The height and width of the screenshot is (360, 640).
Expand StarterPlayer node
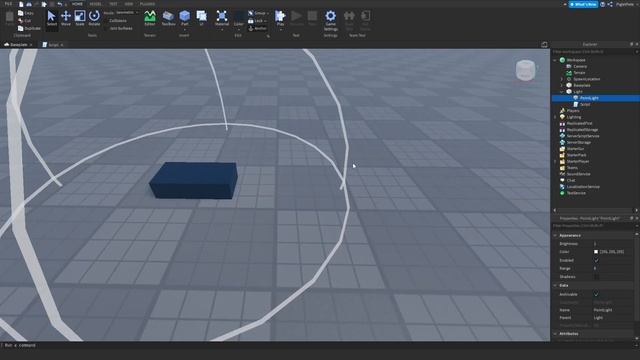click(x=555, y=162)
